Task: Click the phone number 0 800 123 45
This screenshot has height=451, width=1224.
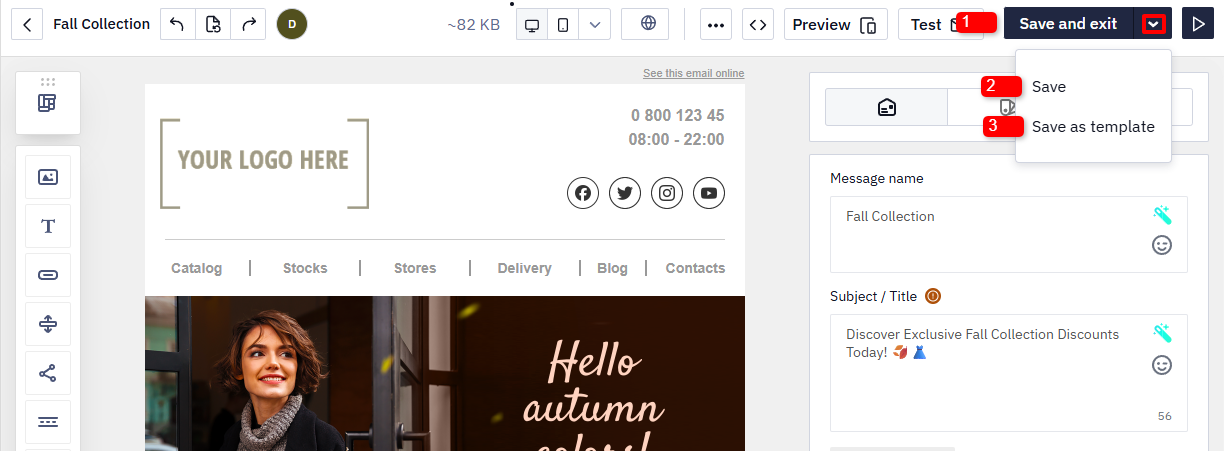Action: [678, 115]
